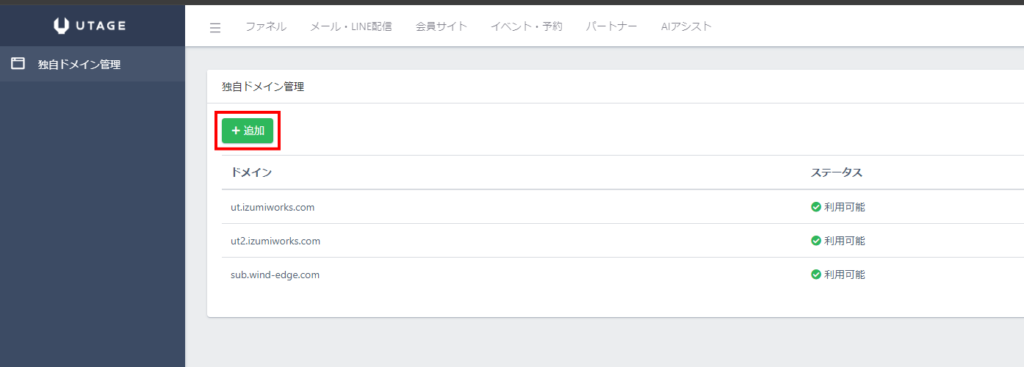
Task: Open the メール・LINE配信 menu
Action: click(351, 27)
